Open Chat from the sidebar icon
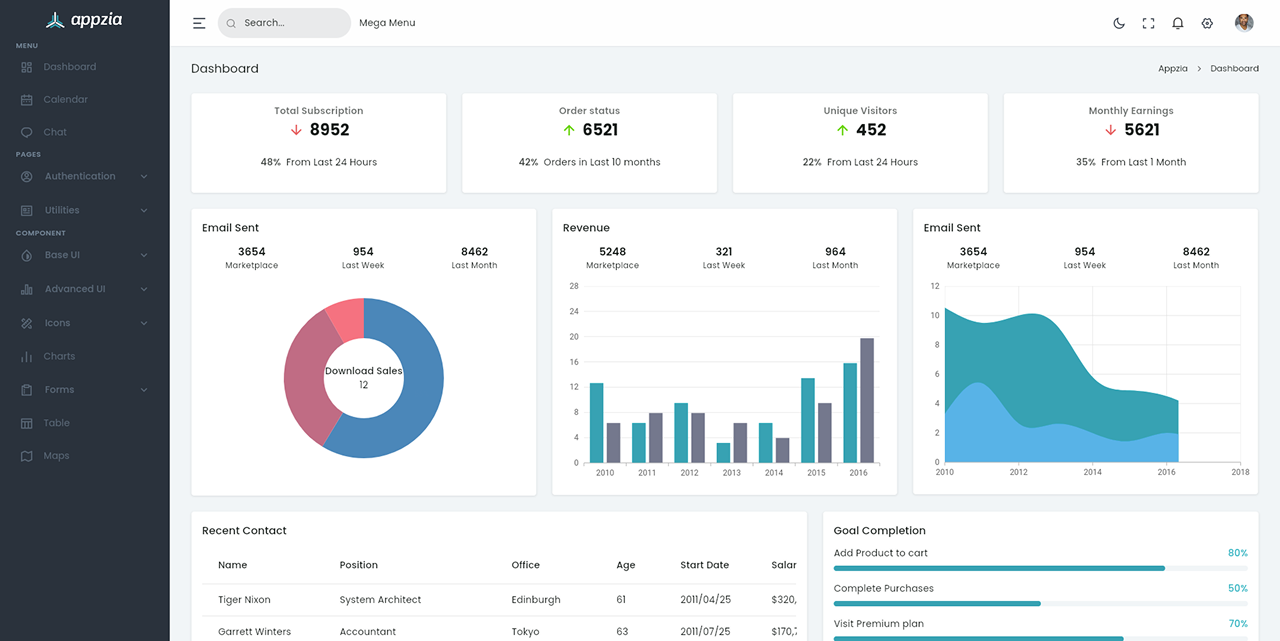Screen dimensions: 1280x641 pyautogui.click(x=28, y=131)
